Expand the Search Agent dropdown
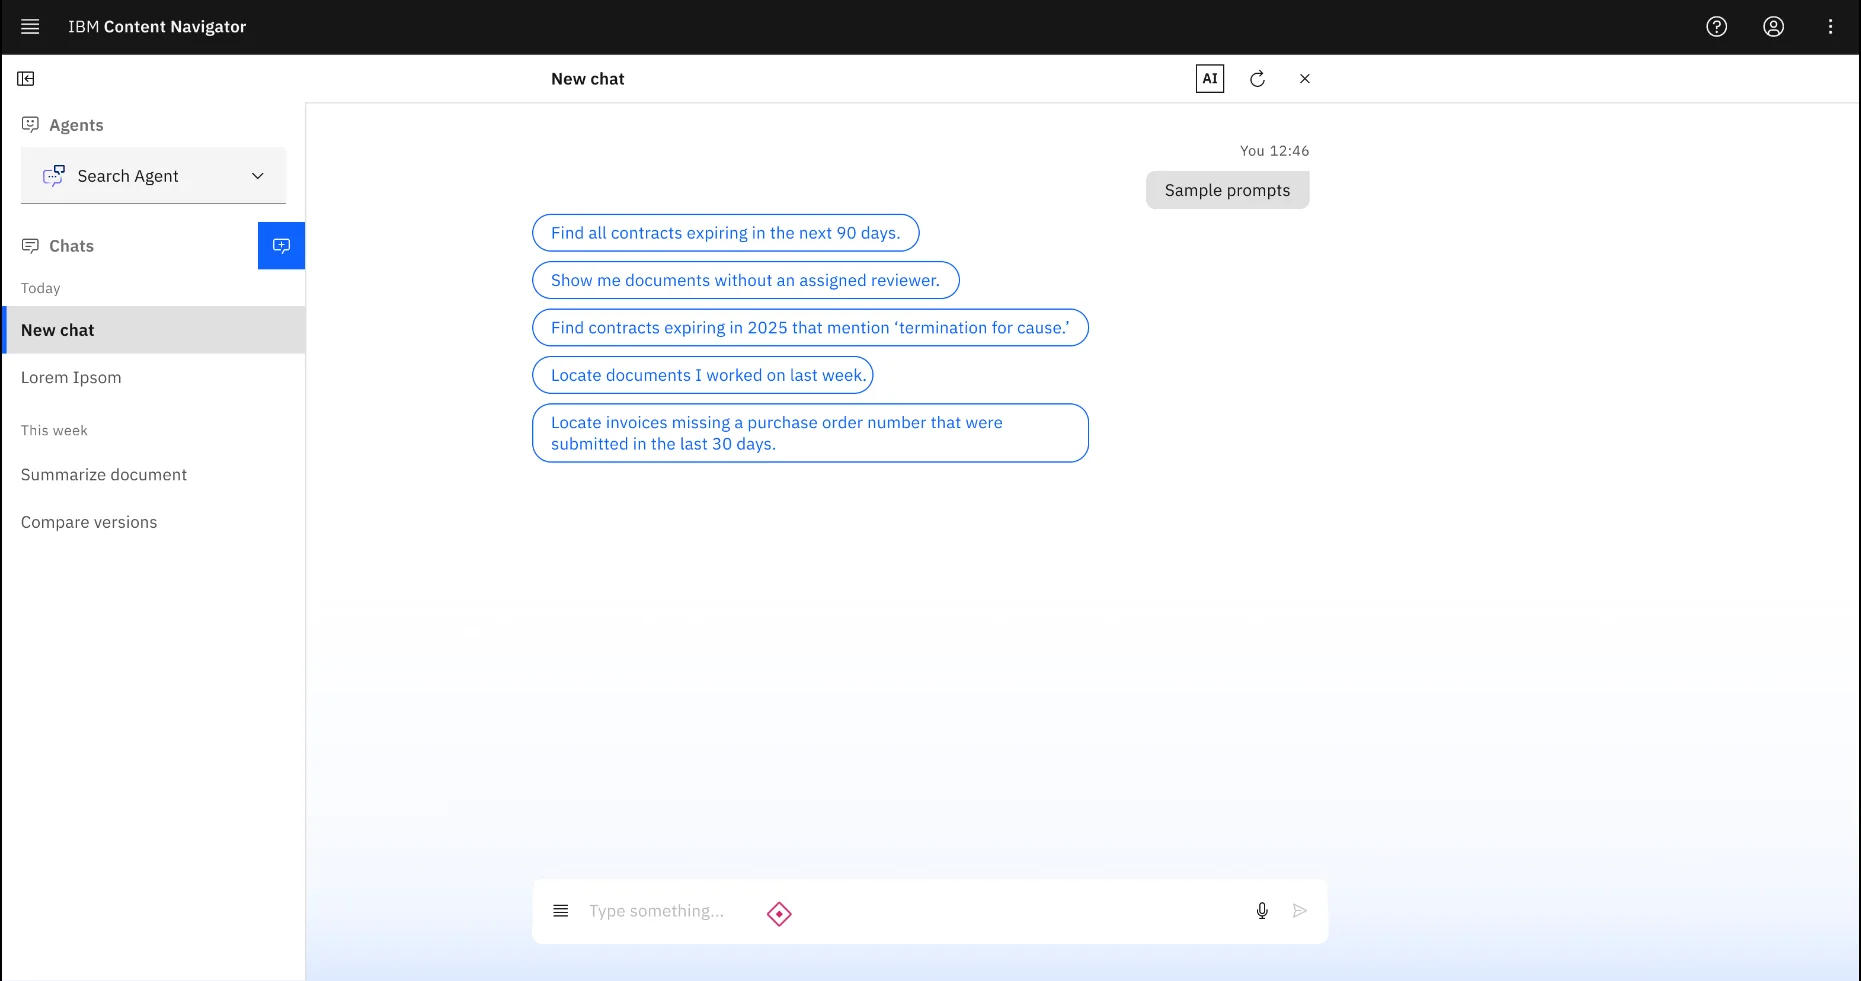Viewport: 1861px width, 981px height. (153, 176)
